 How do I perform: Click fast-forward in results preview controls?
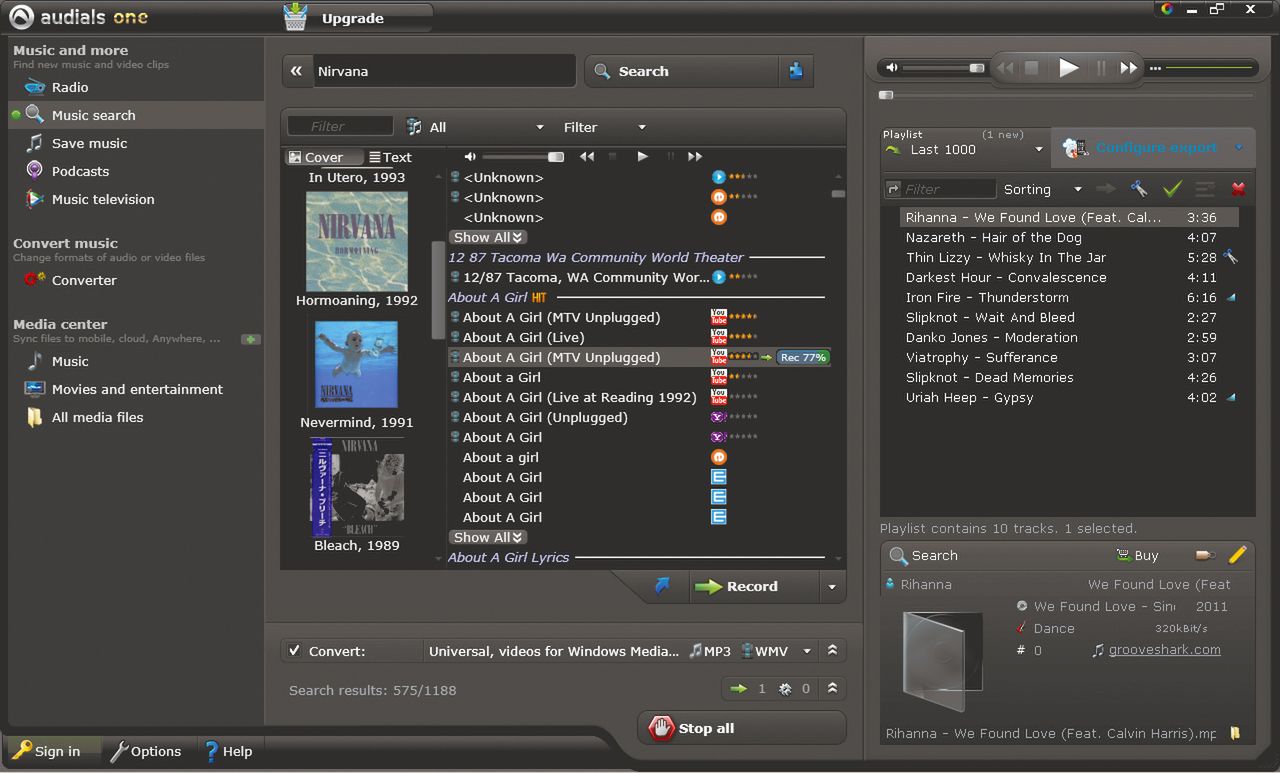pos(694,157)
